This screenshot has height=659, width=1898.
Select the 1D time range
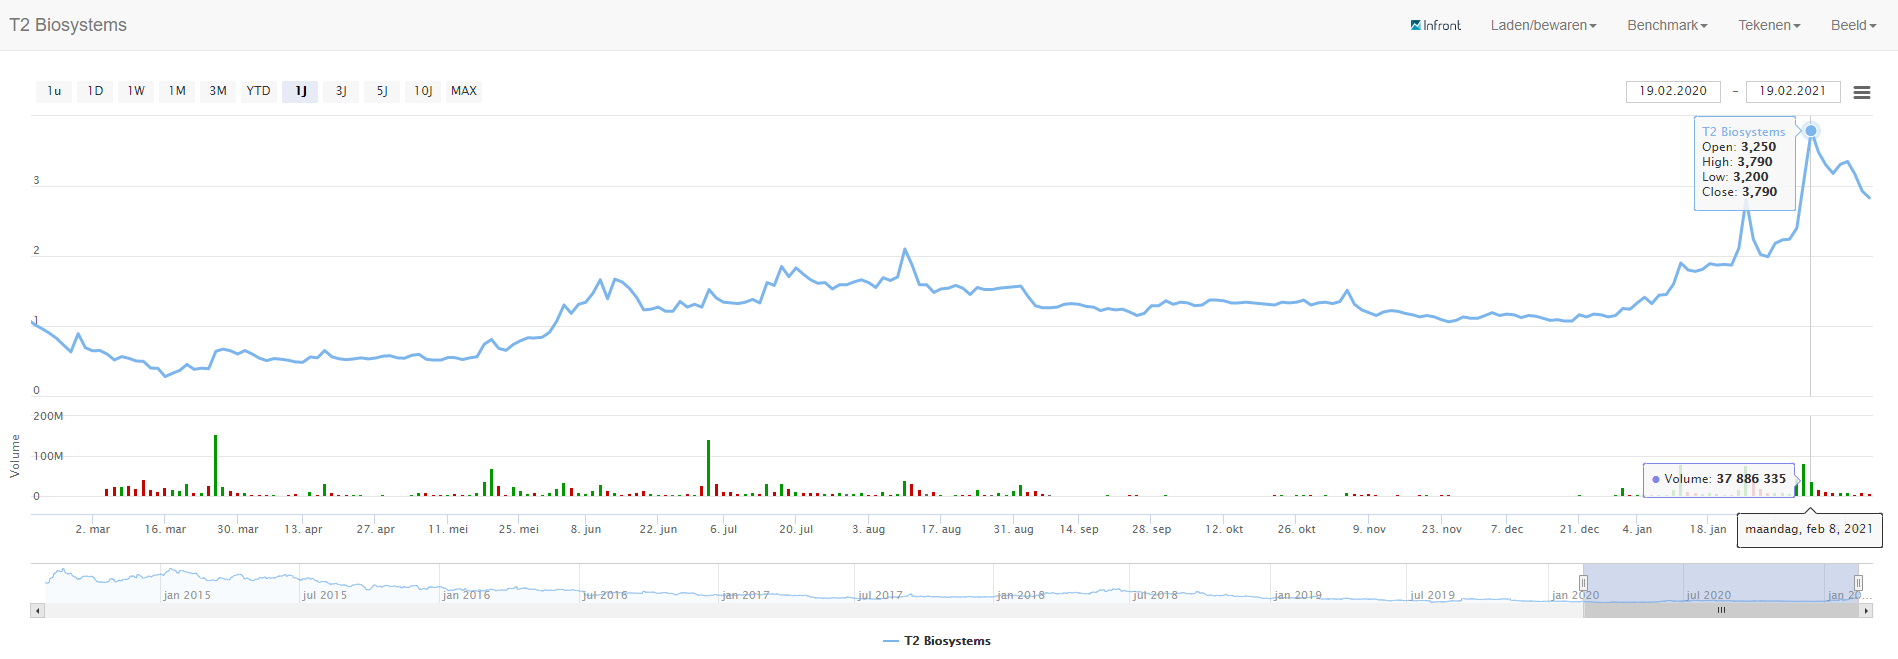tap(95, 91)
